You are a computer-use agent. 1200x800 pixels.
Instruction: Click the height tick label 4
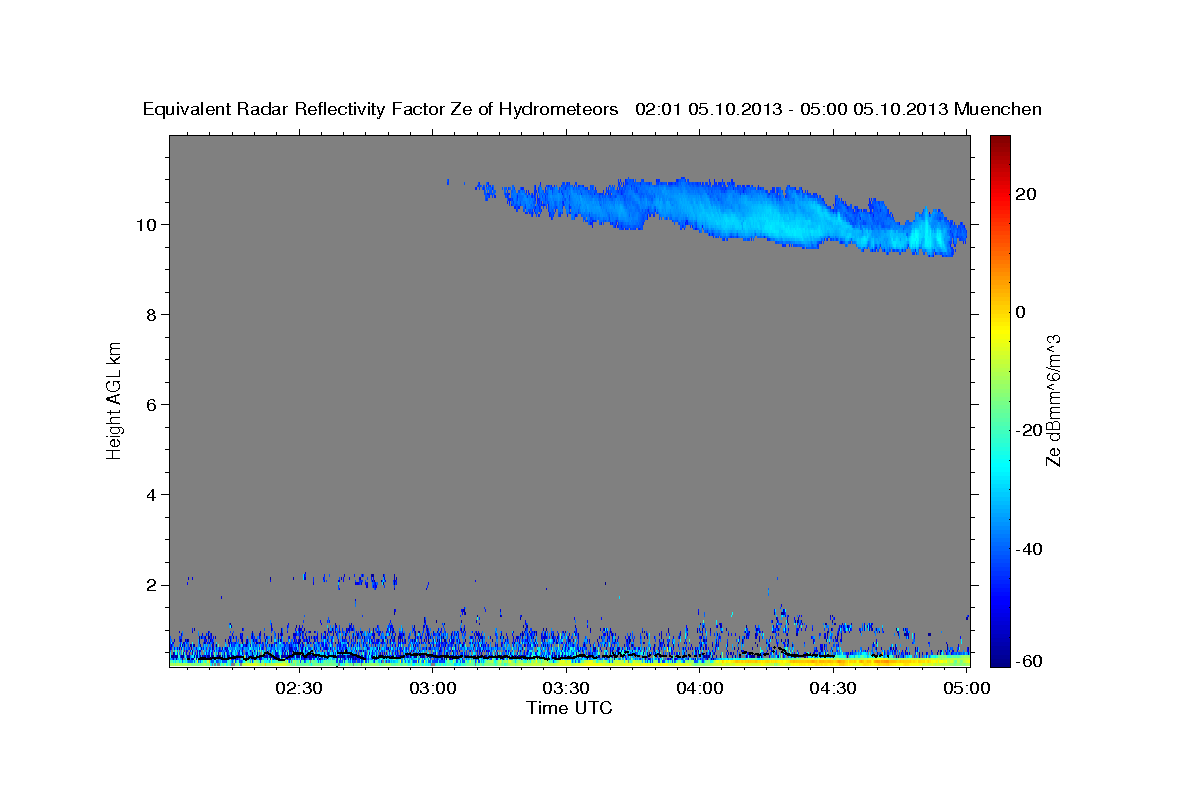coord(152,494)
